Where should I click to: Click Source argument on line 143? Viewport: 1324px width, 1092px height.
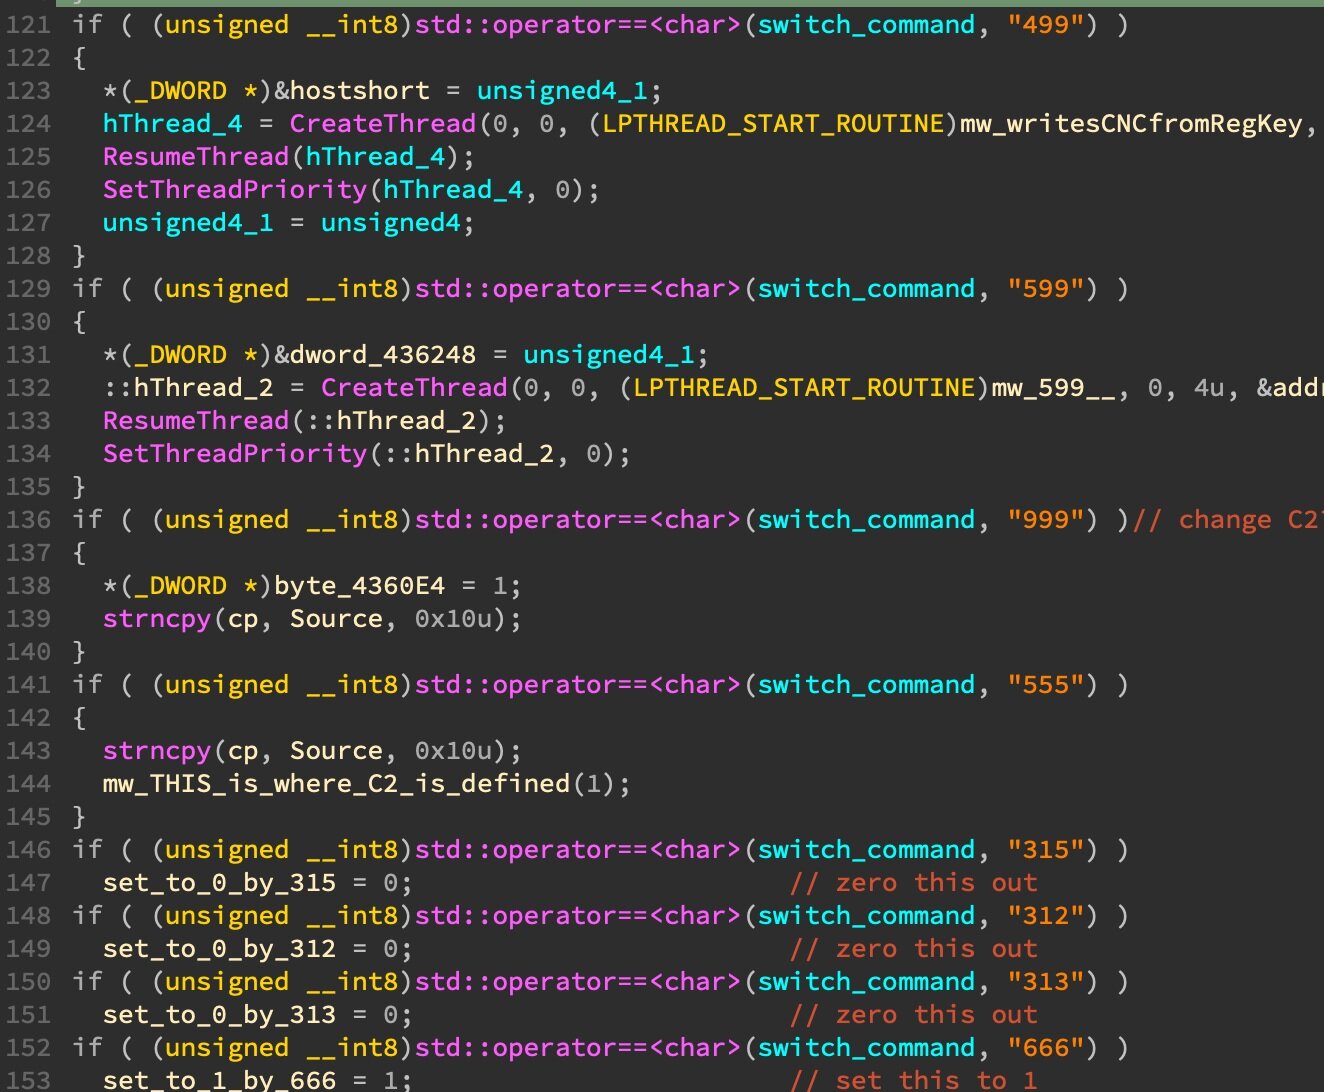click(336, 751)
